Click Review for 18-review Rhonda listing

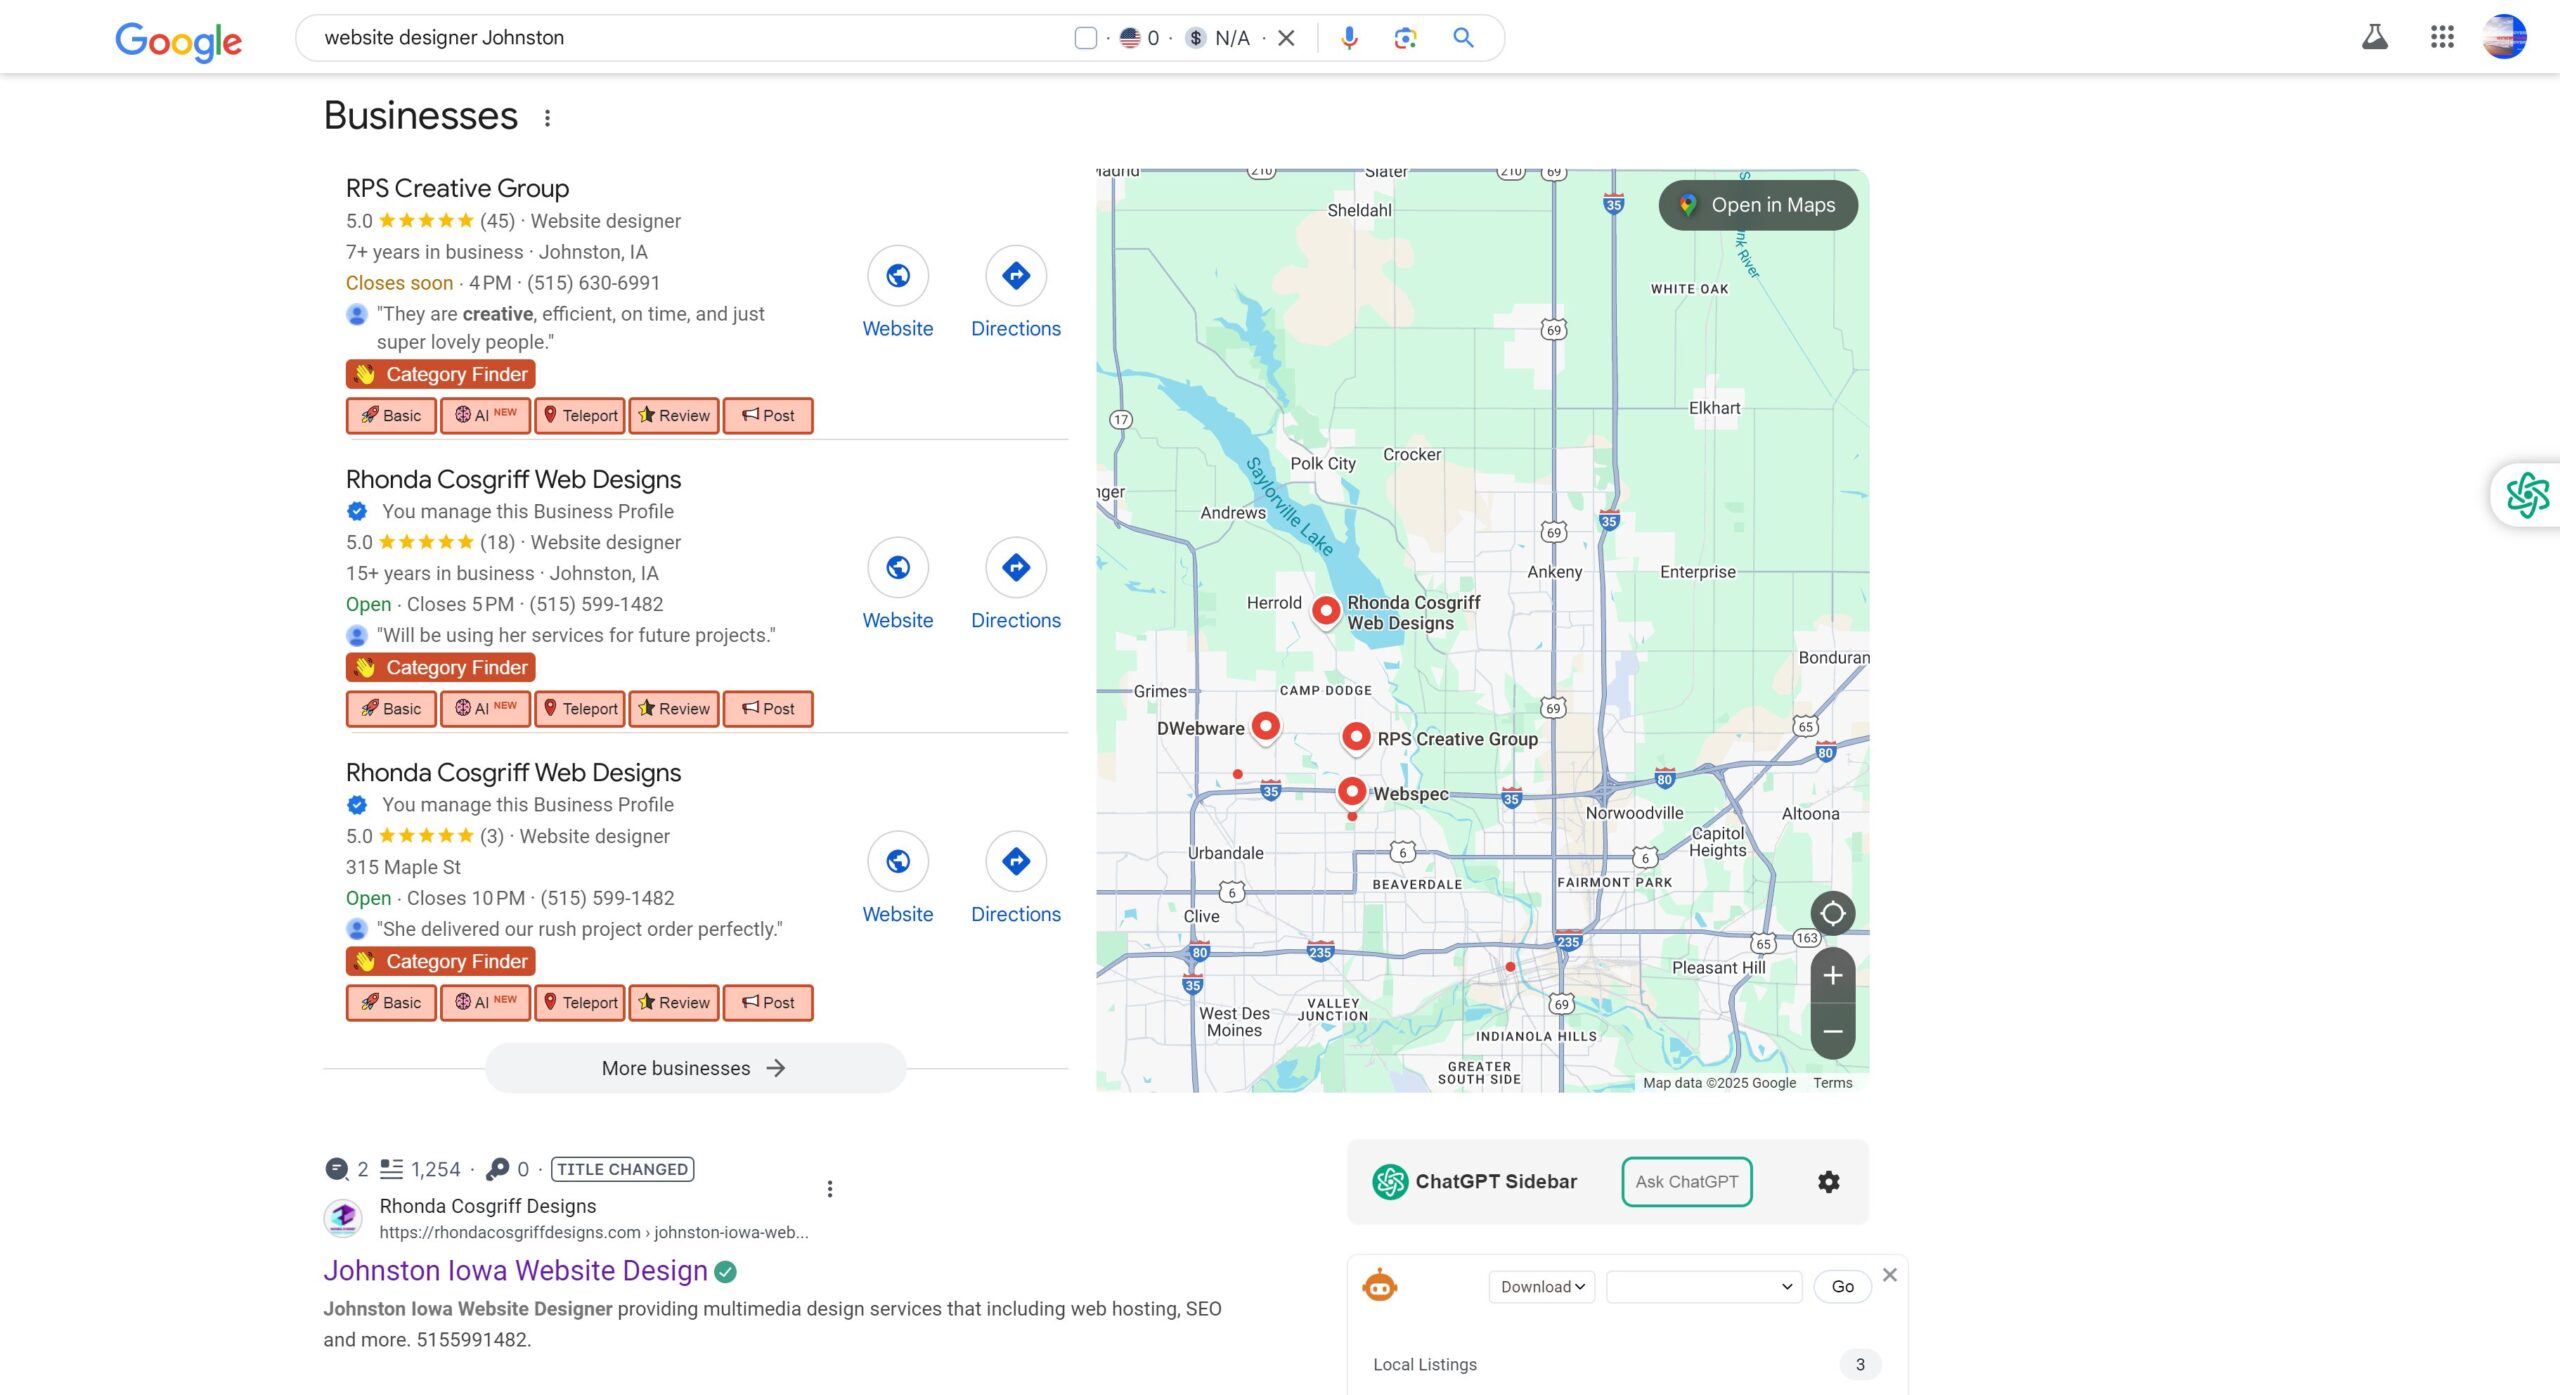674,708
